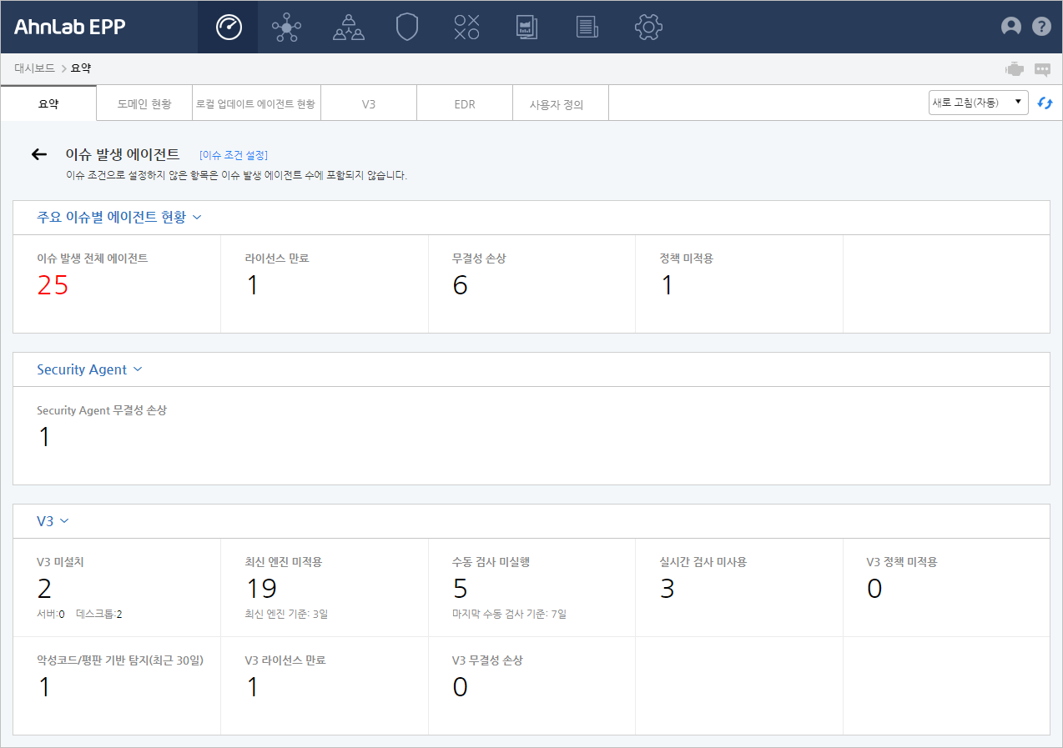This screenshot has width=1063, height=748.
Task: Click the shield policy icon in header
Action: 407,27
